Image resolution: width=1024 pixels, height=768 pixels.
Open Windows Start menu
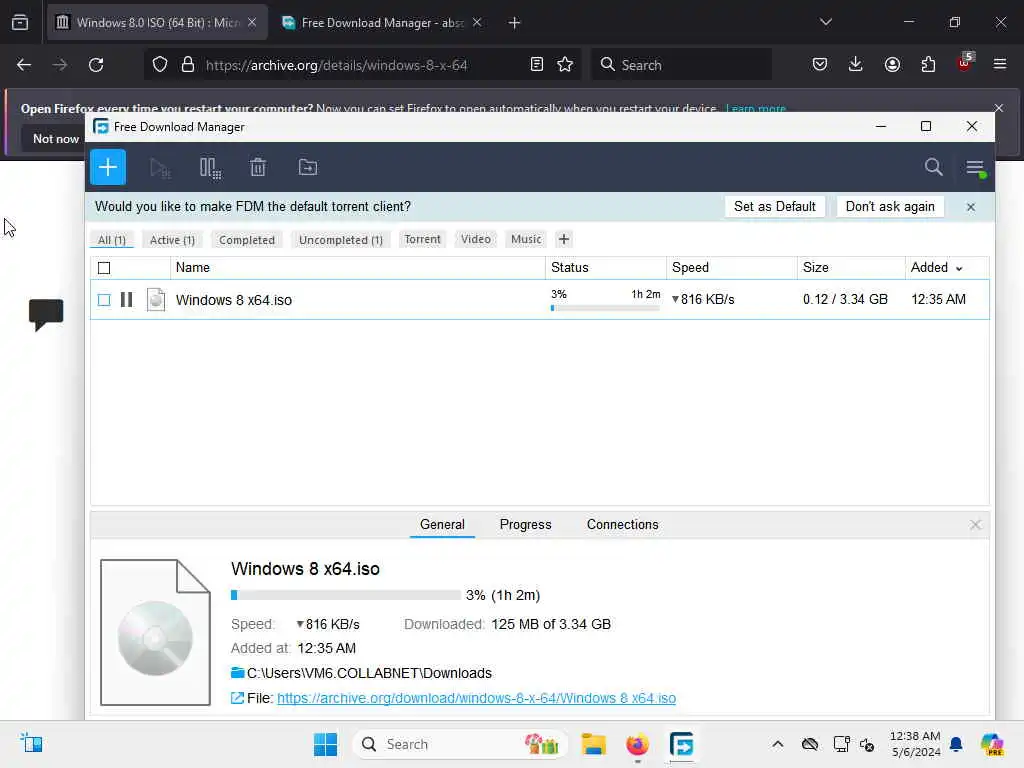click(x=325, y=744)
